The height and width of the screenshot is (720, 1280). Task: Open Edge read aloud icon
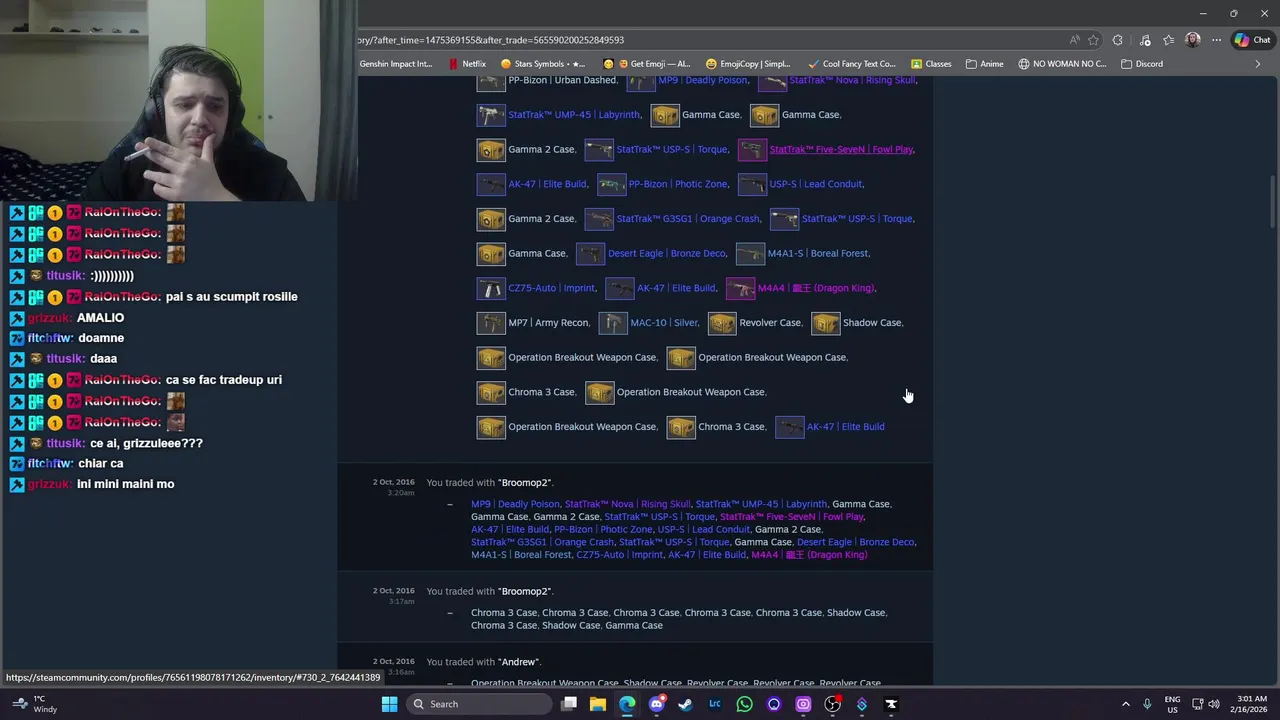pyautogui.click(x=1074, y=40)
